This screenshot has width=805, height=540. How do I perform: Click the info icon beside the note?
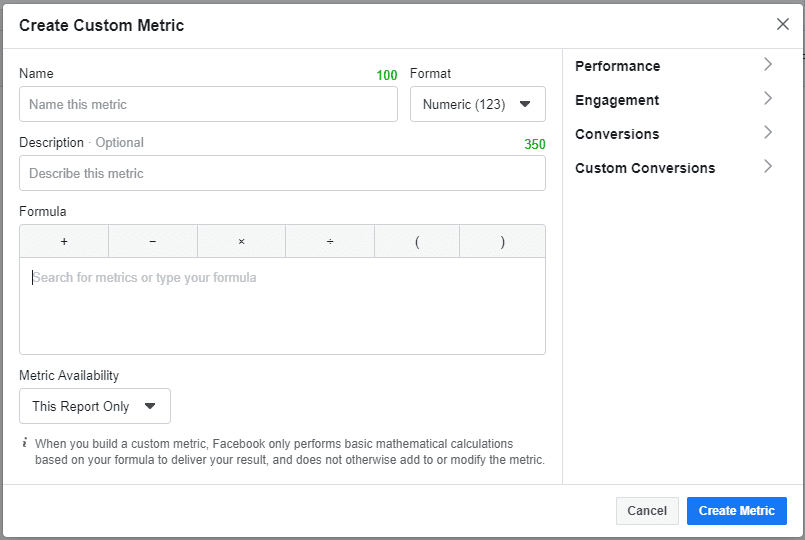click(x=25, y=443)
